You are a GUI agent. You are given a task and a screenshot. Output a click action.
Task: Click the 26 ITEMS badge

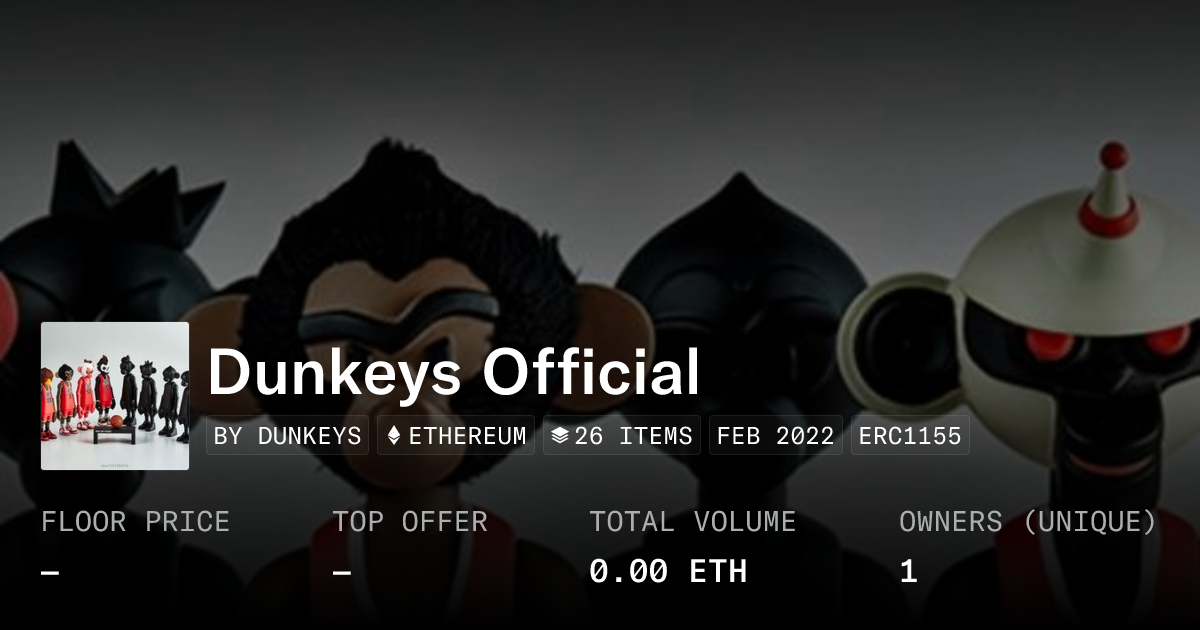tap(622, 436)
